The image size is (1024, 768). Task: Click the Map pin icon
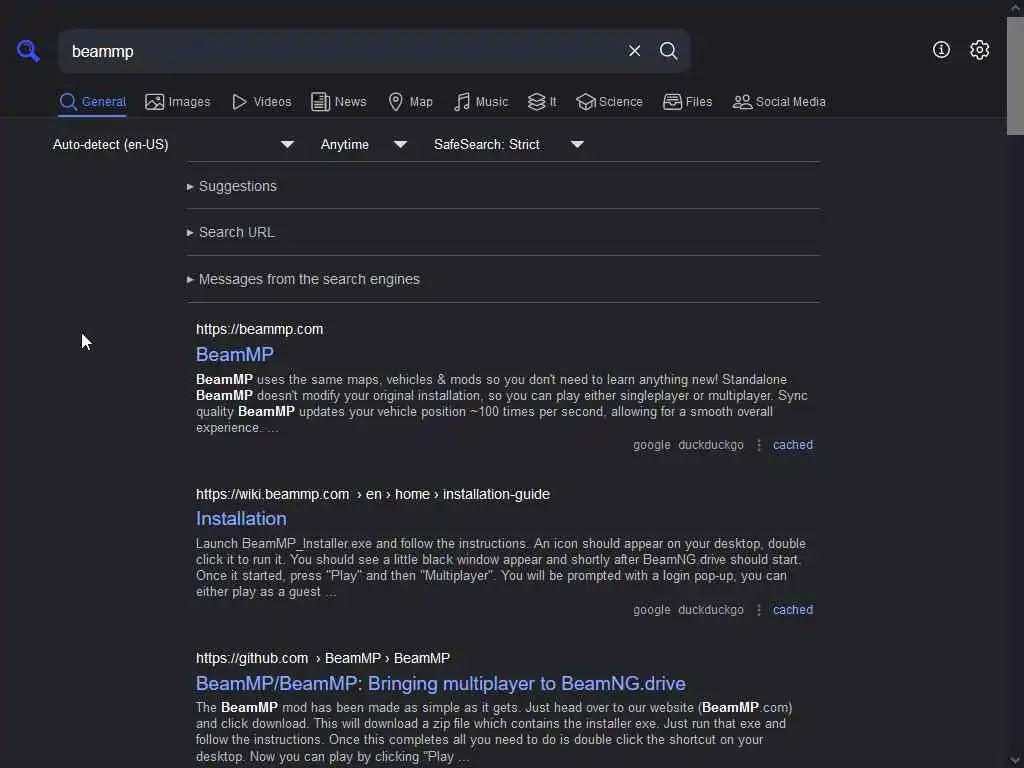[395, 102]
